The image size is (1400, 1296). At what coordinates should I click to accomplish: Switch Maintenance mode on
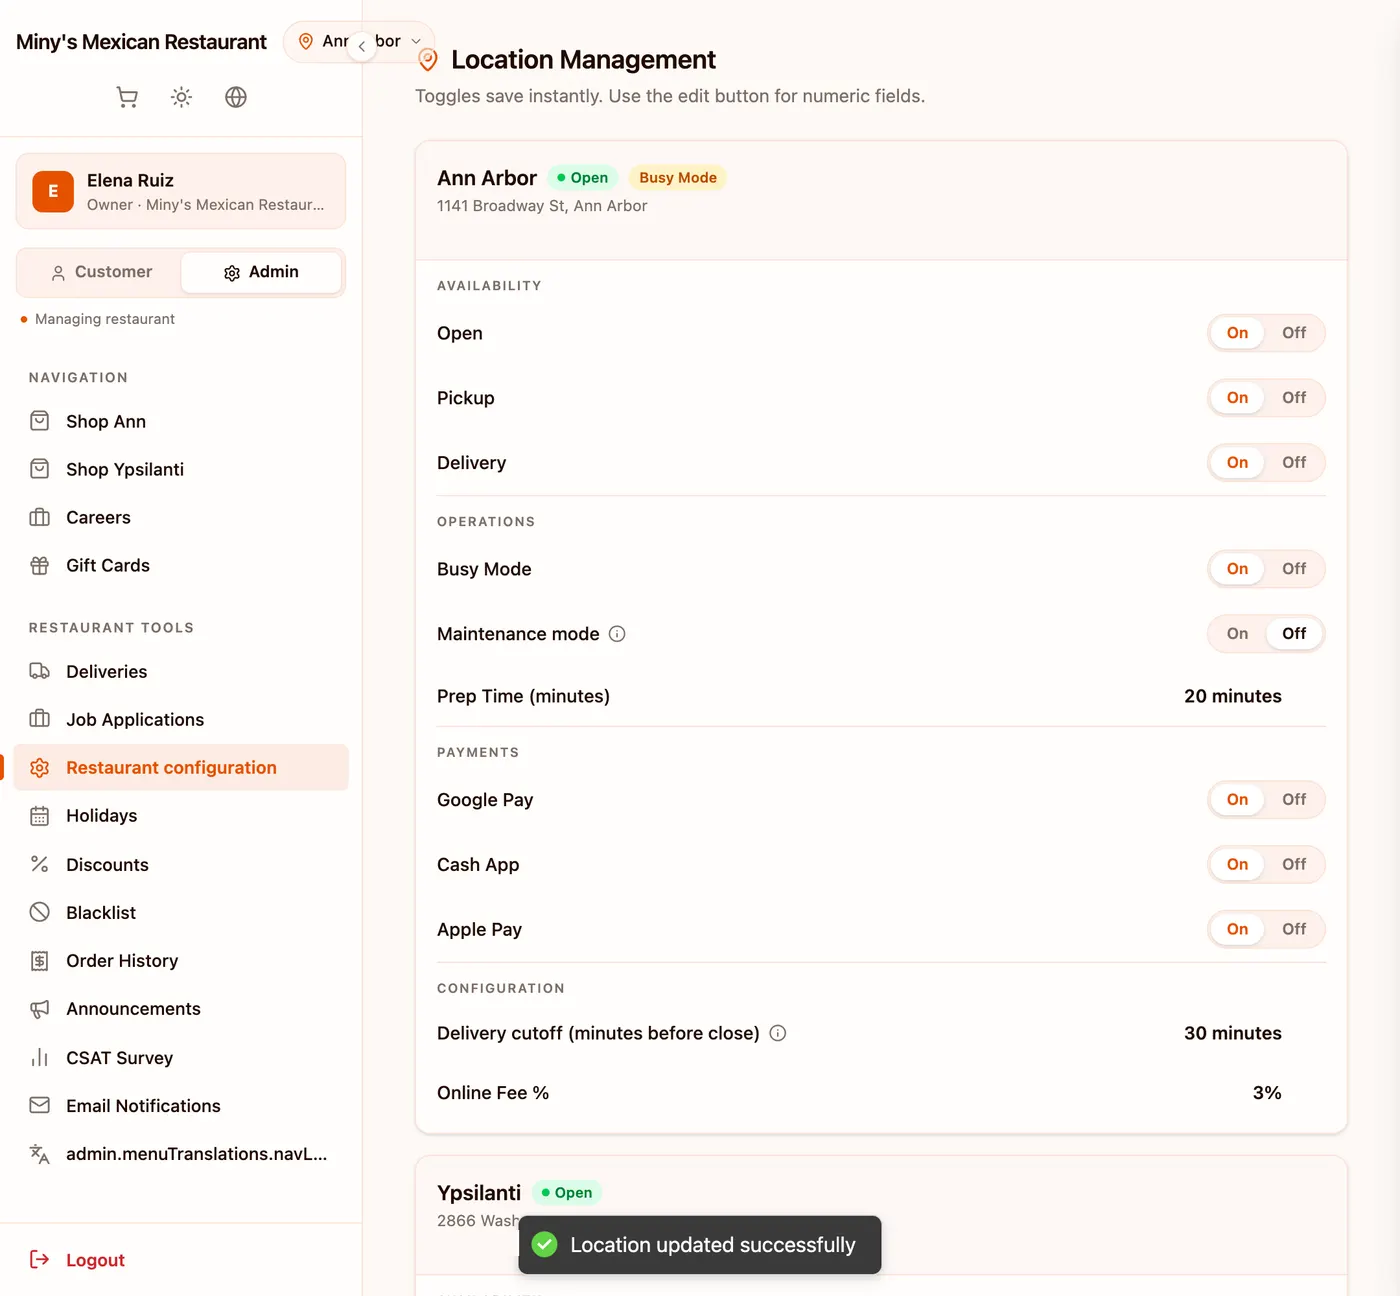tap(1237, 634)
